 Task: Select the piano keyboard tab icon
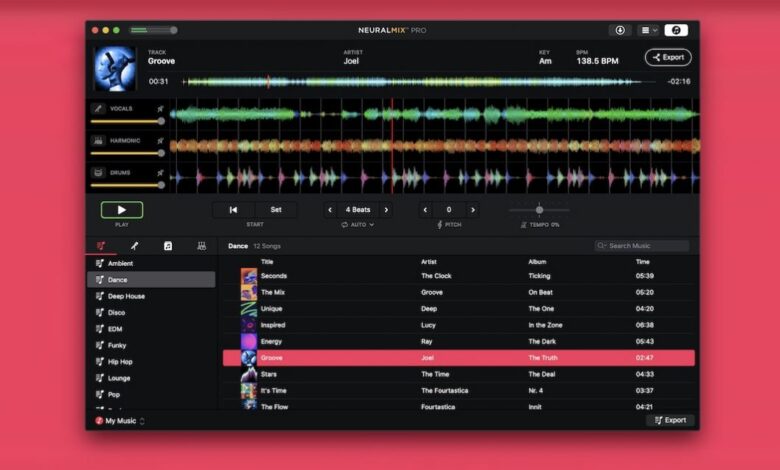201,246
